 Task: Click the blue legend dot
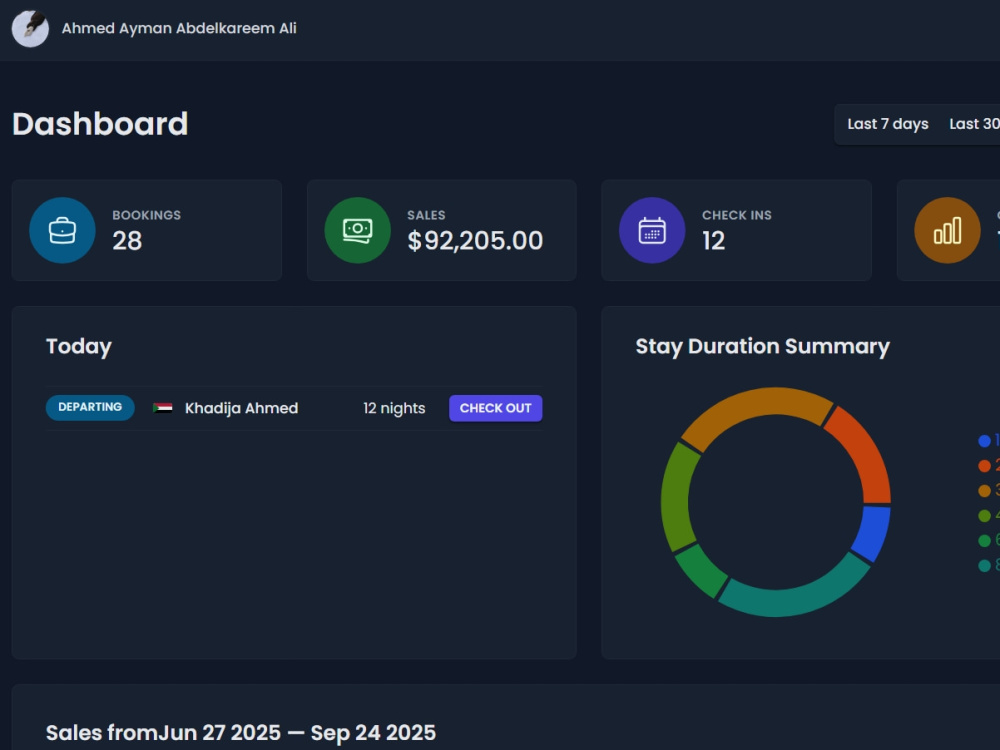pyautogui.click(x=984, y=441)
